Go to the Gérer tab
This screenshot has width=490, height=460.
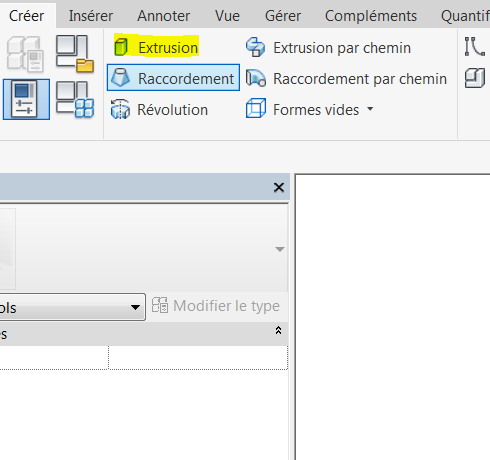click(283, 16)
